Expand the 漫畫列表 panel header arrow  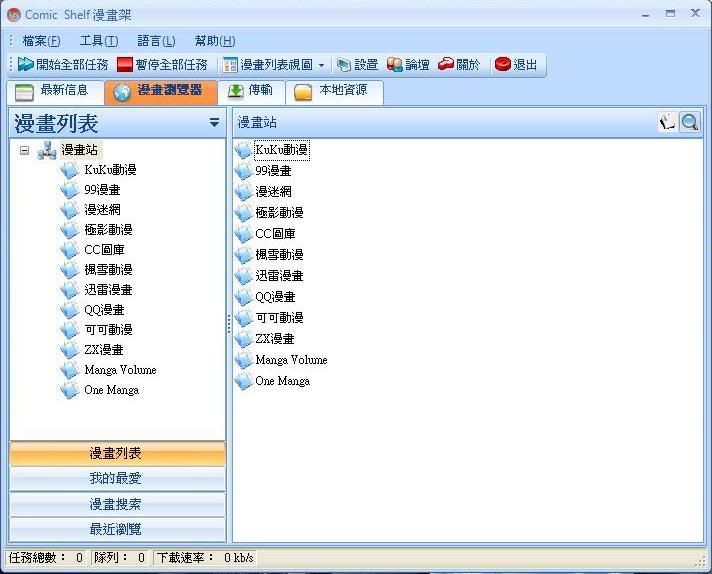pyautogui.click(x=214, y=123)
